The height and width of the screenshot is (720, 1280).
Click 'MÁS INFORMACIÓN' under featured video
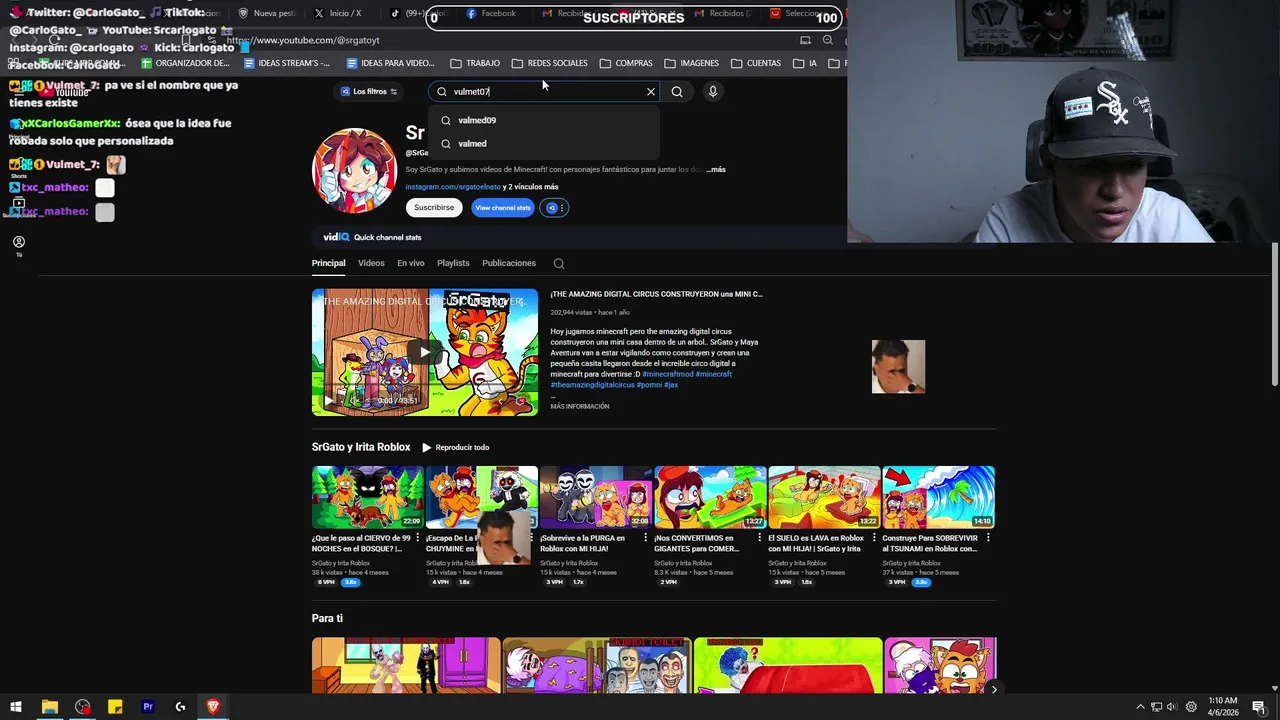[579, 406]
